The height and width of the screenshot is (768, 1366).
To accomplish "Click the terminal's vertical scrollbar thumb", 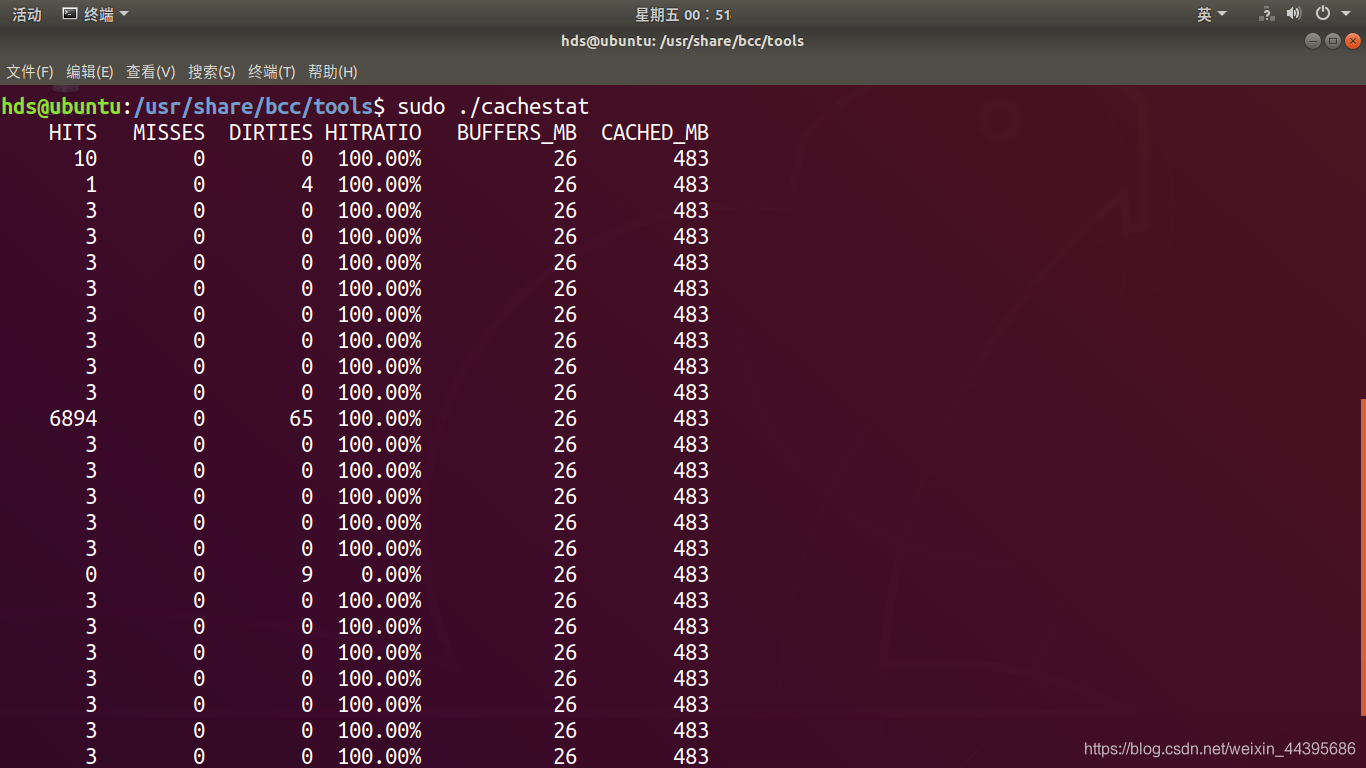I will tap(1362, 557).
